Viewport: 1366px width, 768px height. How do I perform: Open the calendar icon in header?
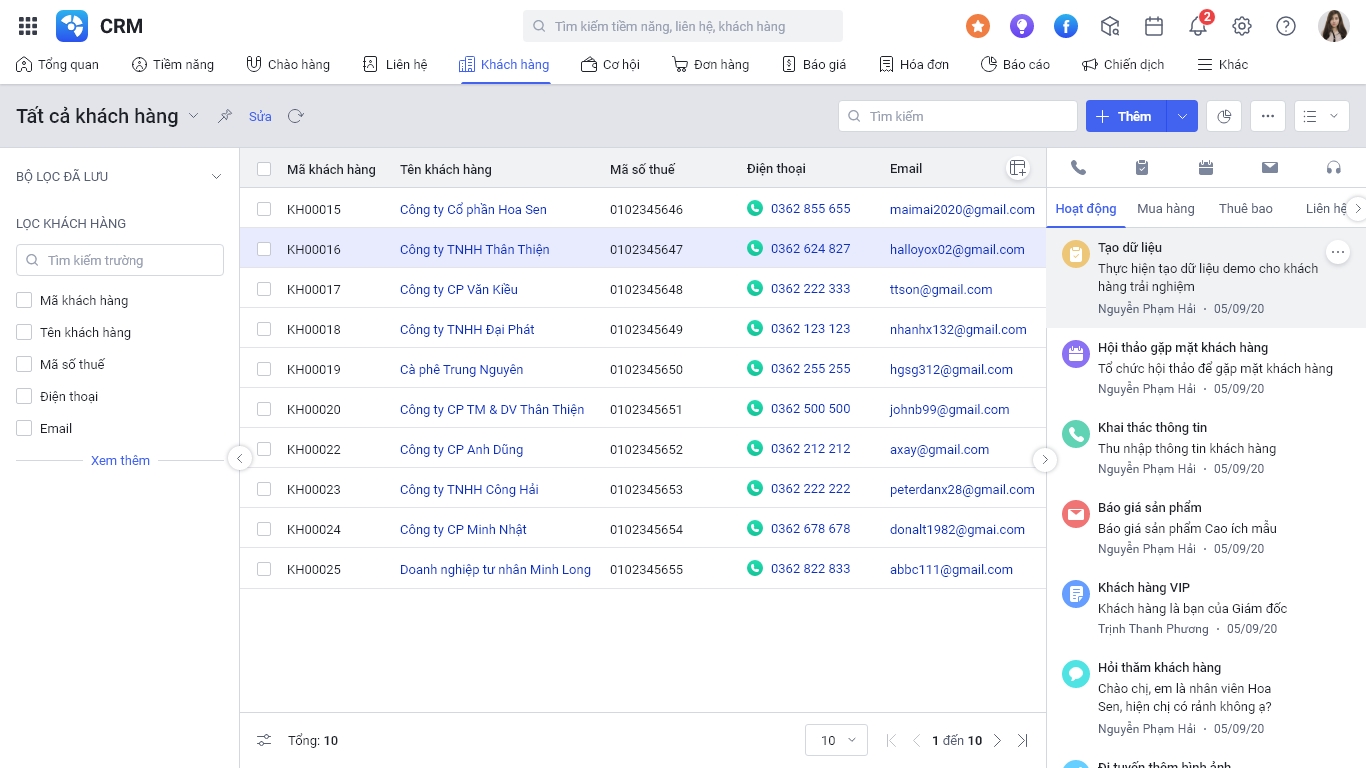click(1154, 26)
